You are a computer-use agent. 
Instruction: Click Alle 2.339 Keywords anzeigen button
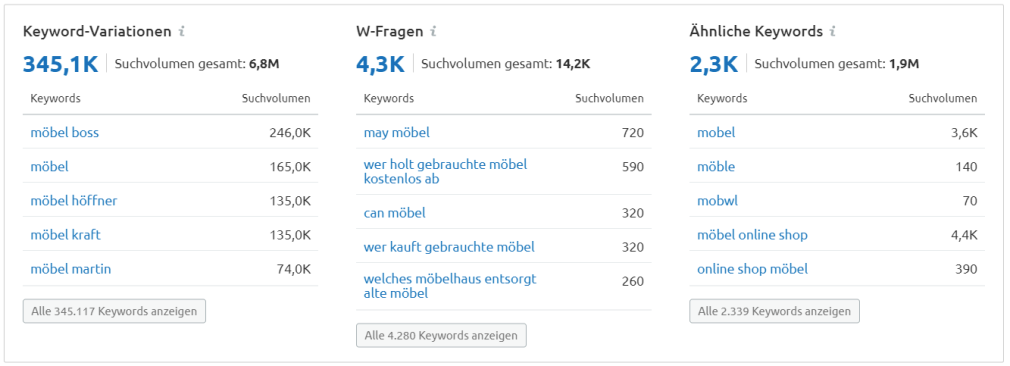tap(774, 311)
